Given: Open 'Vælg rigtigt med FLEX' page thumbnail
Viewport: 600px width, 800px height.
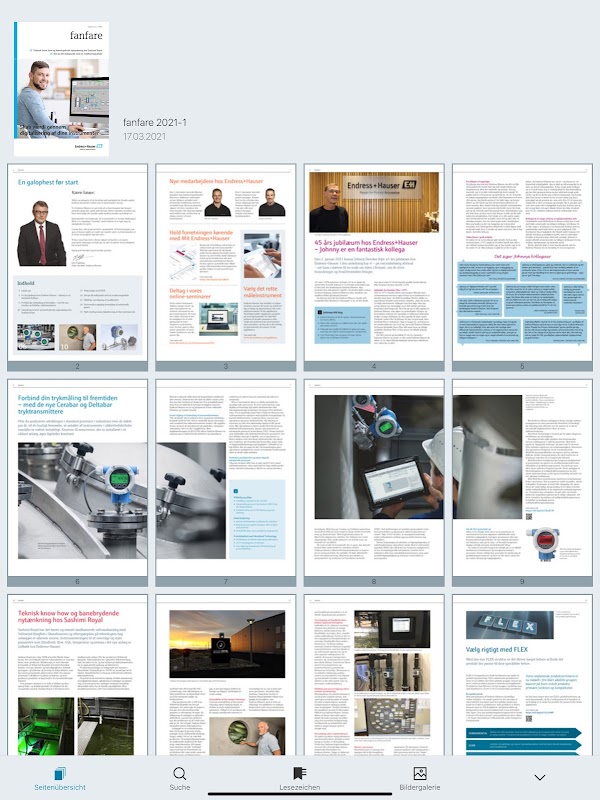Looking at the screenshot, I should pyautogui.click(x=522, y=675).
